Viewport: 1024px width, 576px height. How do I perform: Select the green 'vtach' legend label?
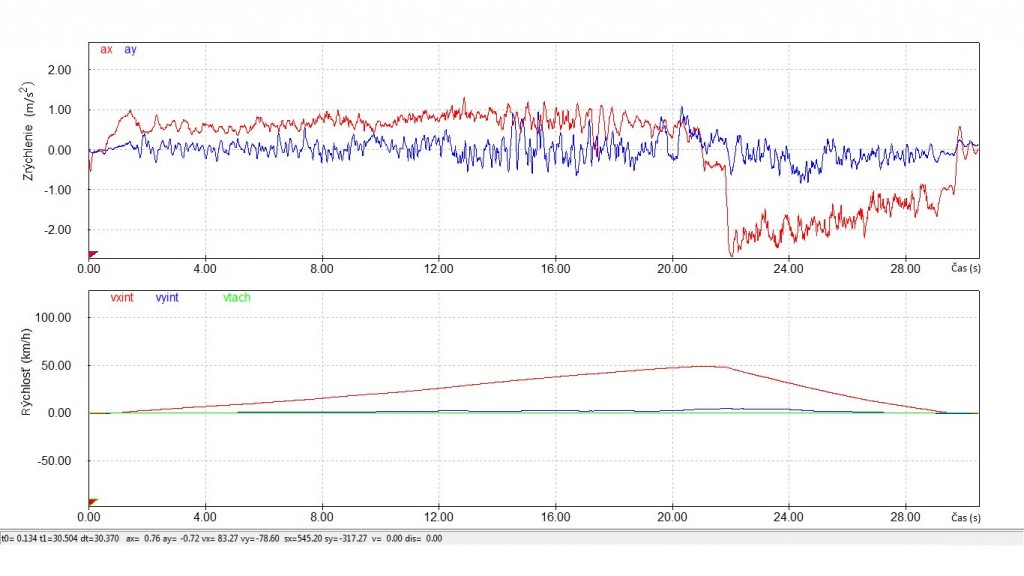236,298
